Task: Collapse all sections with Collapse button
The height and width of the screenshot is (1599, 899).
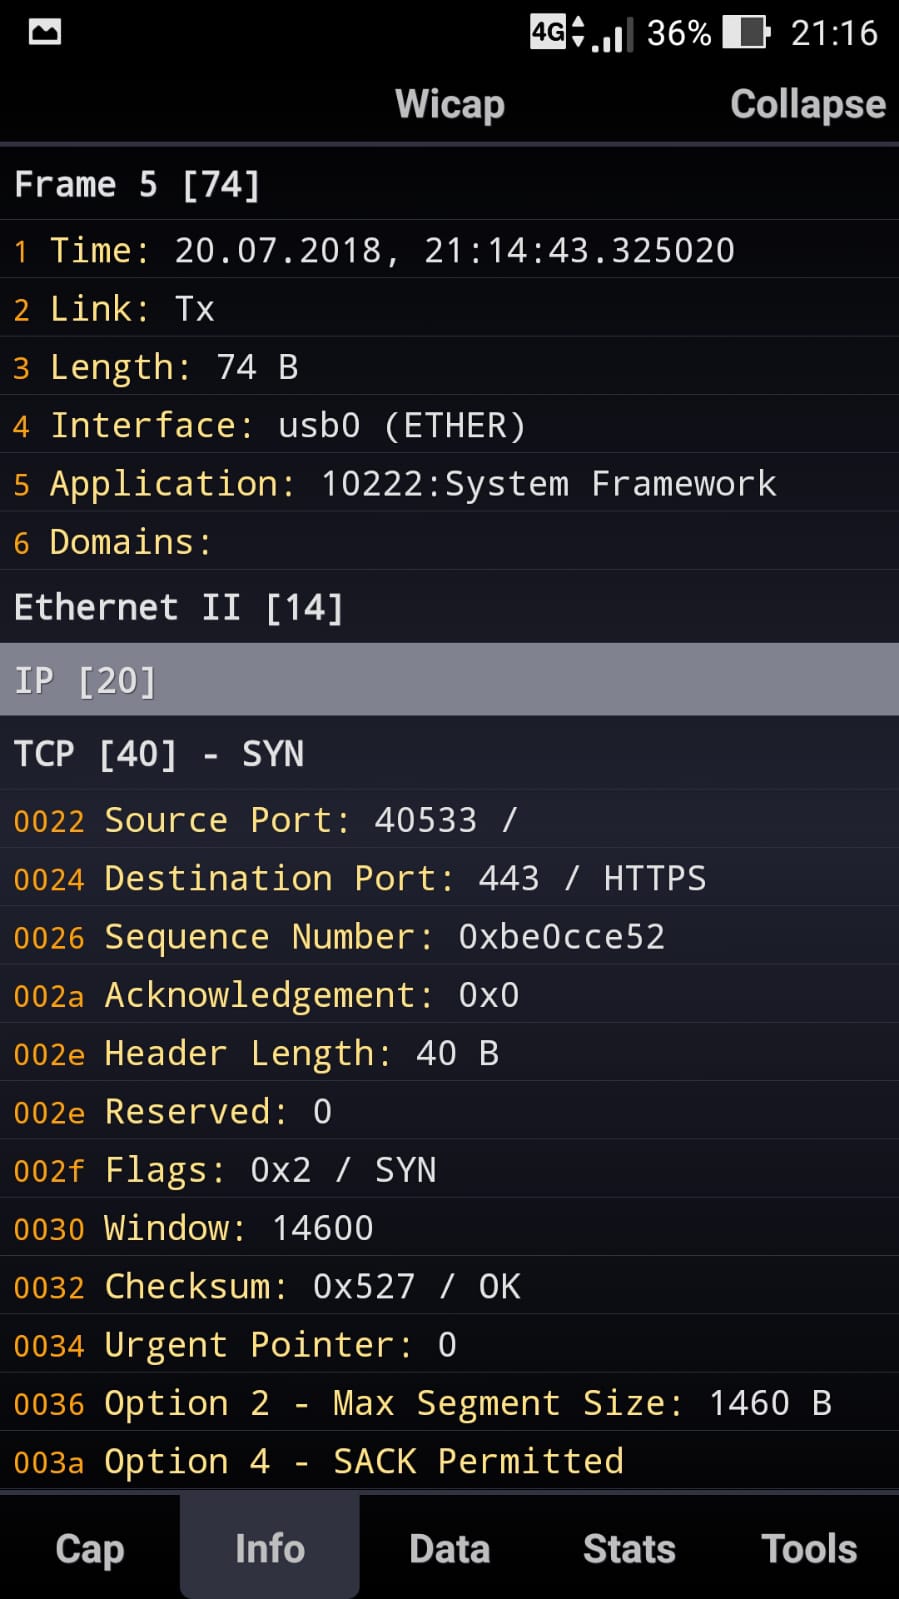Action: 808,104
